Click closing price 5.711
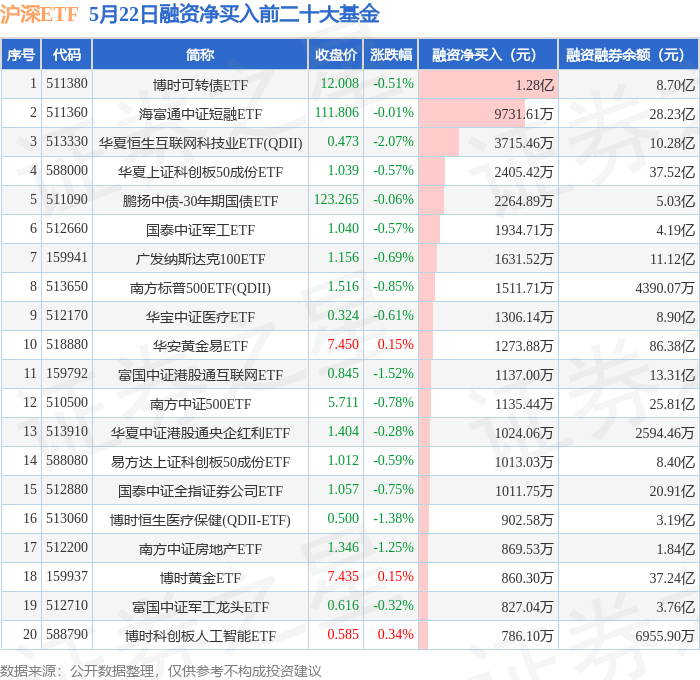Screen dimensions: 700x680 click(343, 403)
